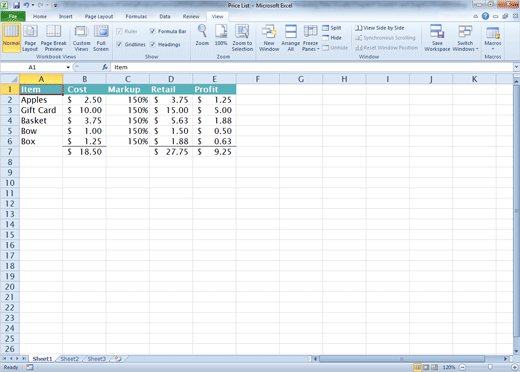Open Switch Windows dropdown
Viewport: 520px width, 372px height.
click(x=465, y=38)
